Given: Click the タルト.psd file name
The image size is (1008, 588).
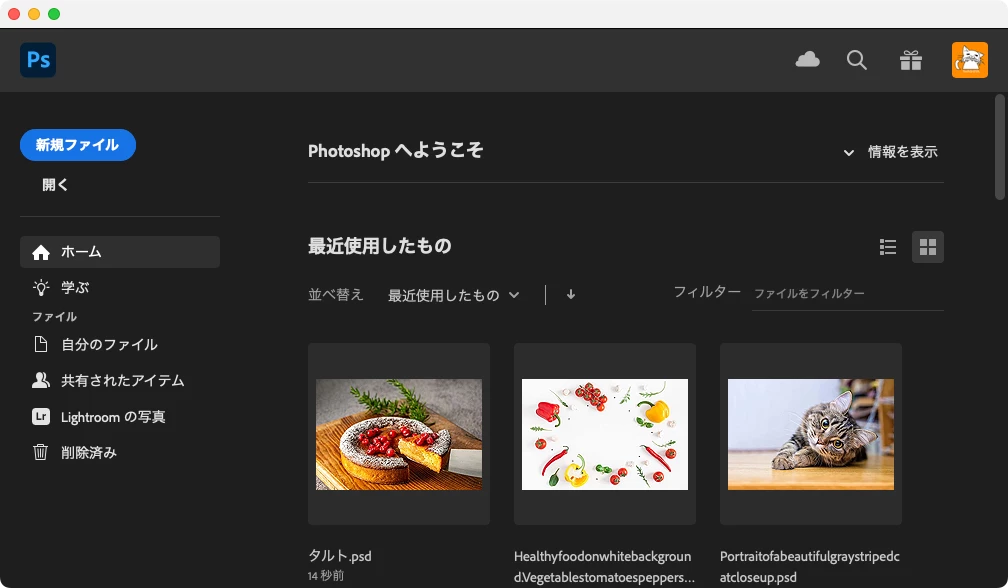Looking at the screenshot, I should tap(339, 556).
